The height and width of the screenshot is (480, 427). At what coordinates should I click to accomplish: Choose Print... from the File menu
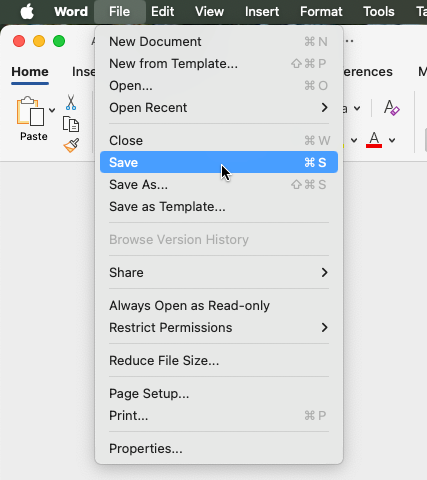click(x=219, y=416)
